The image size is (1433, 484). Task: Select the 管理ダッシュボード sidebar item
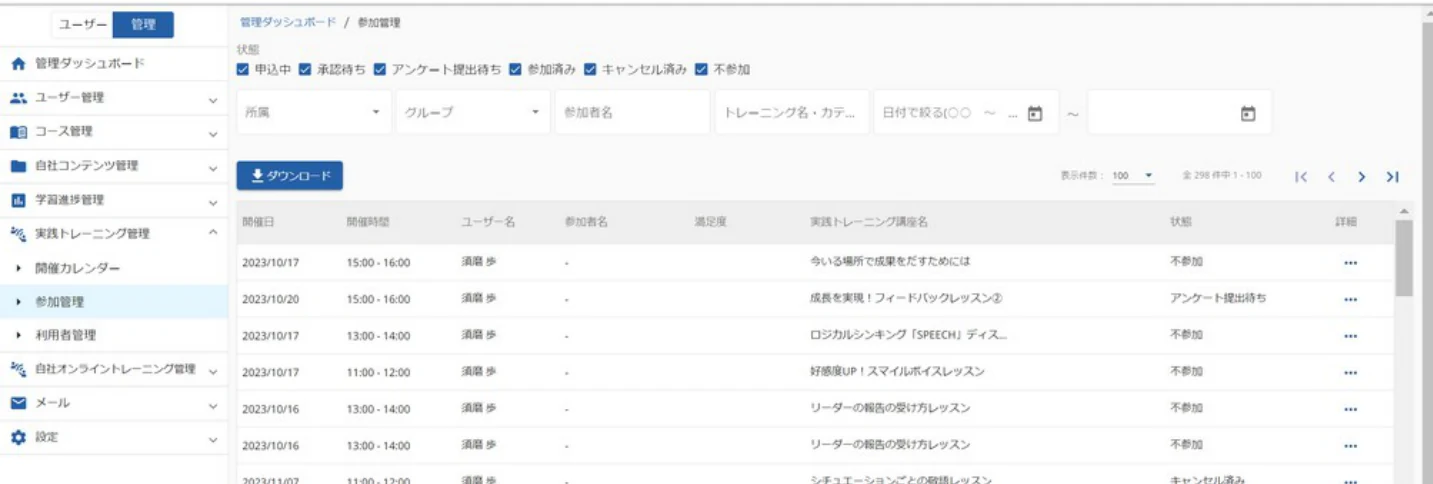coord(114,64)
